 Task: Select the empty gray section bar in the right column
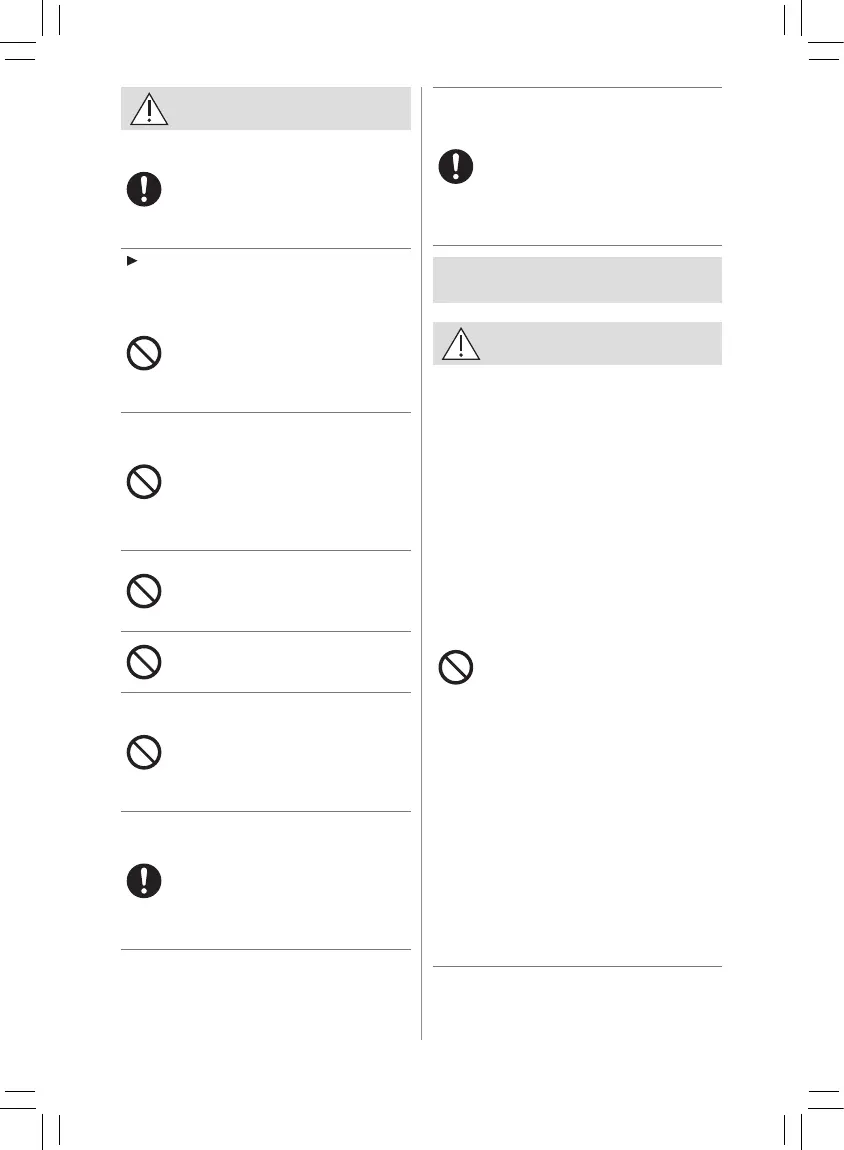(577, 280)
